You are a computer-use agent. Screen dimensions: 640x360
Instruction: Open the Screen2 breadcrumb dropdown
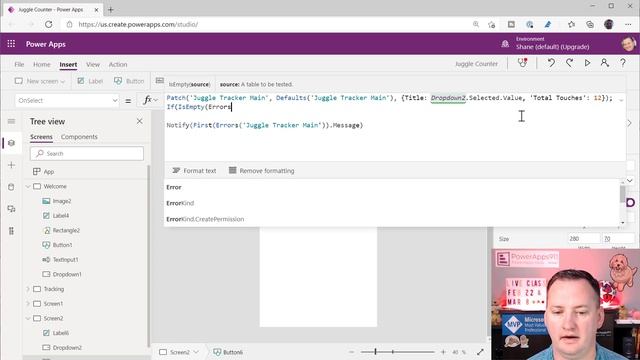196,352
